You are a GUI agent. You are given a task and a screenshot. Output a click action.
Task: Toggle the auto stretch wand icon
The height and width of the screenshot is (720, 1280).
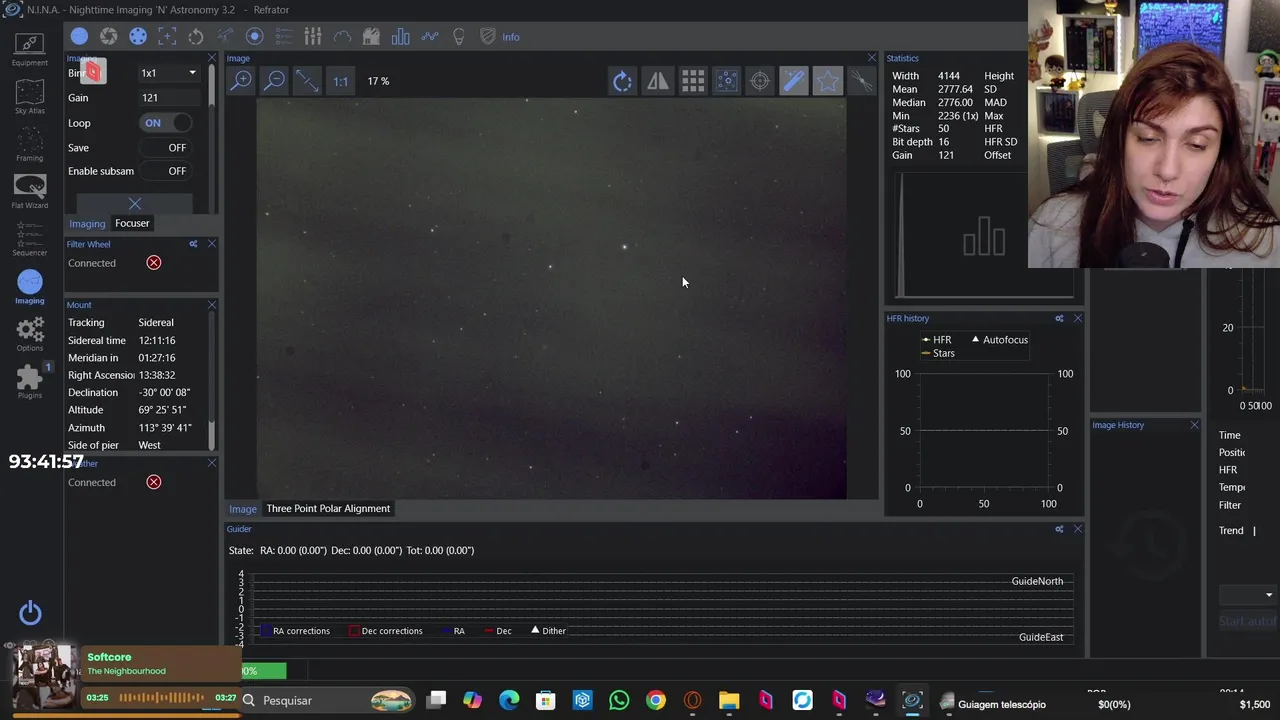(x=794, y=81)
